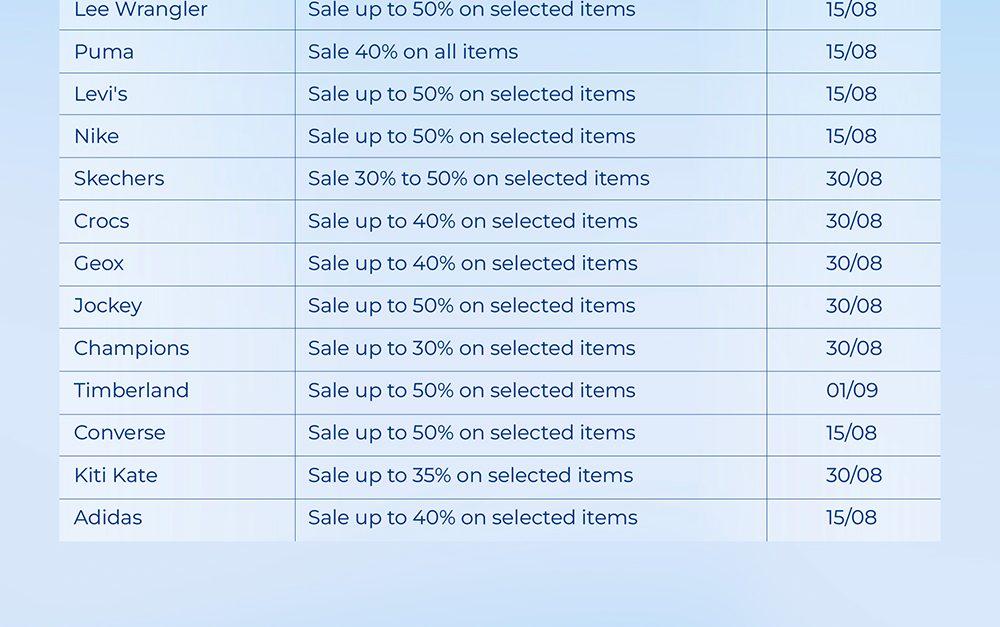Select Crocs' 30/08 date cell
The width and height of the screenshot is (1000, 627).
coord(853,221)
